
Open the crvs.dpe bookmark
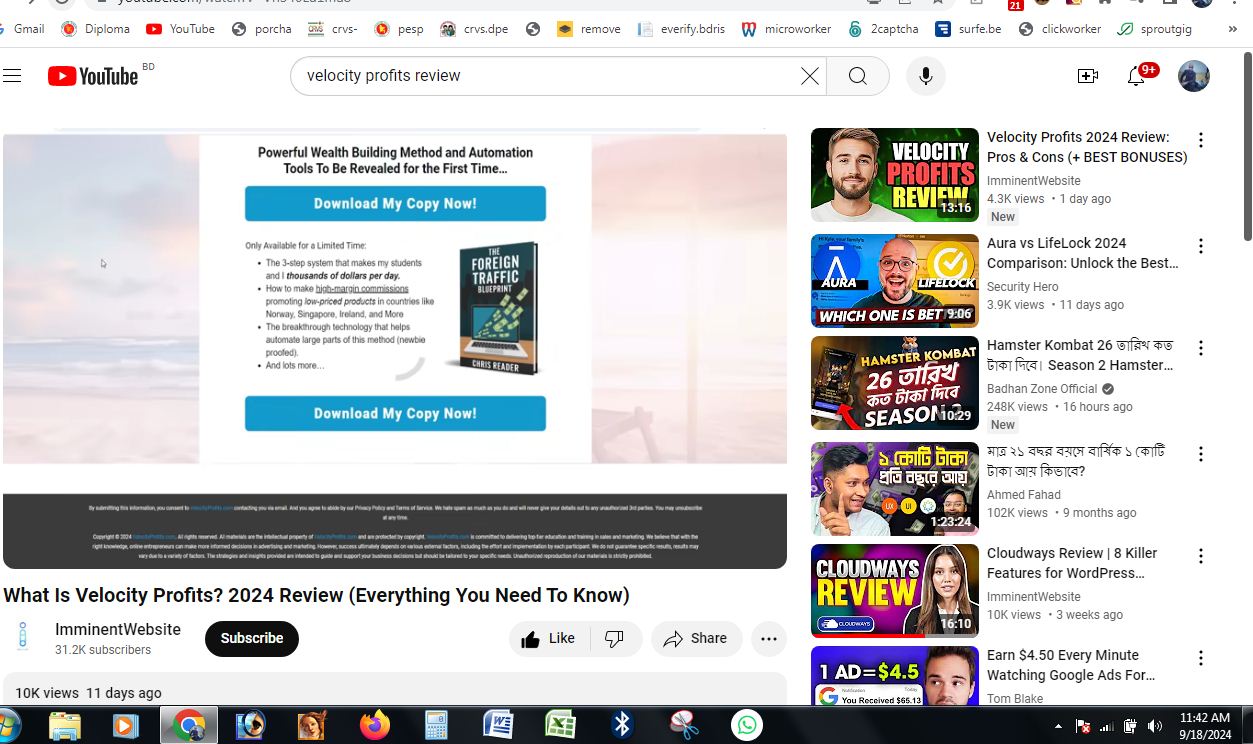(475, 29)
